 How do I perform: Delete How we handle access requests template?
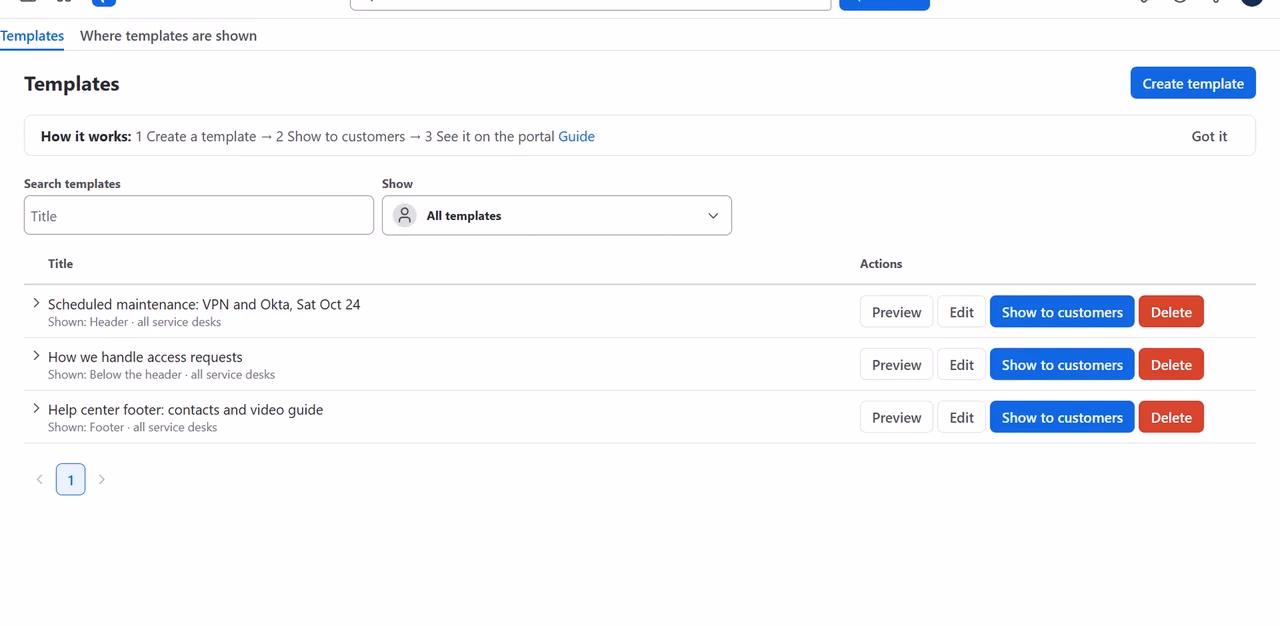pyautogui.click(x=1171, y=365)
